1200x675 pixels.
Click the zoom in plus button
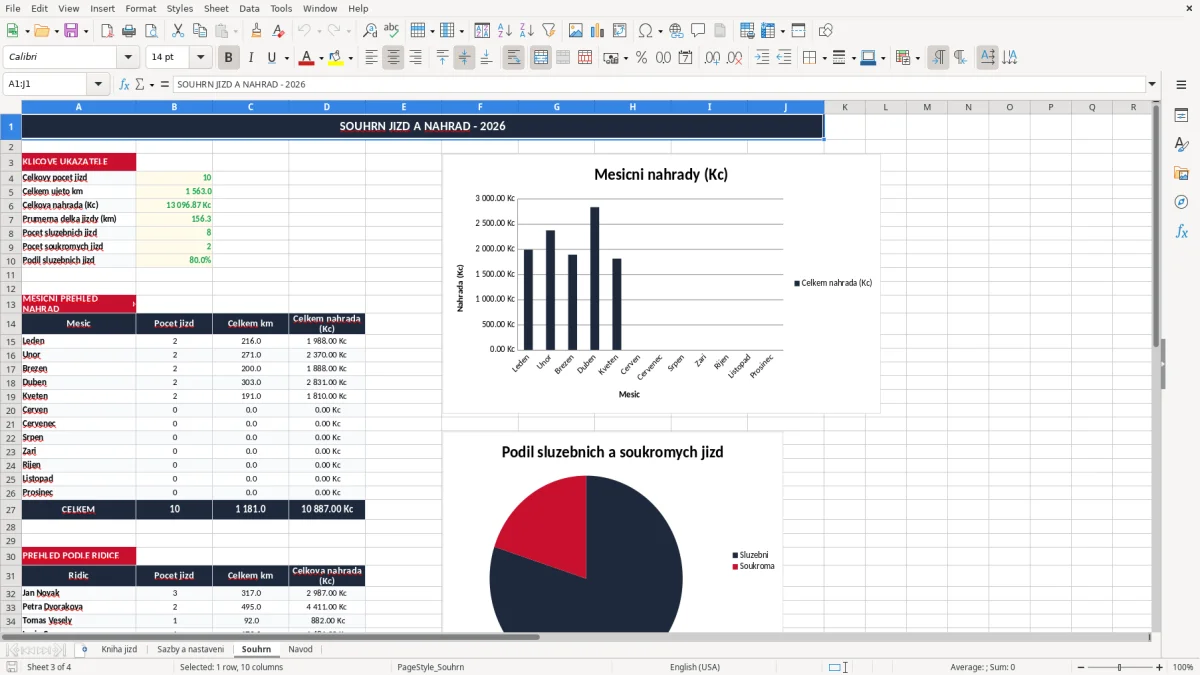pos(1160,667)
